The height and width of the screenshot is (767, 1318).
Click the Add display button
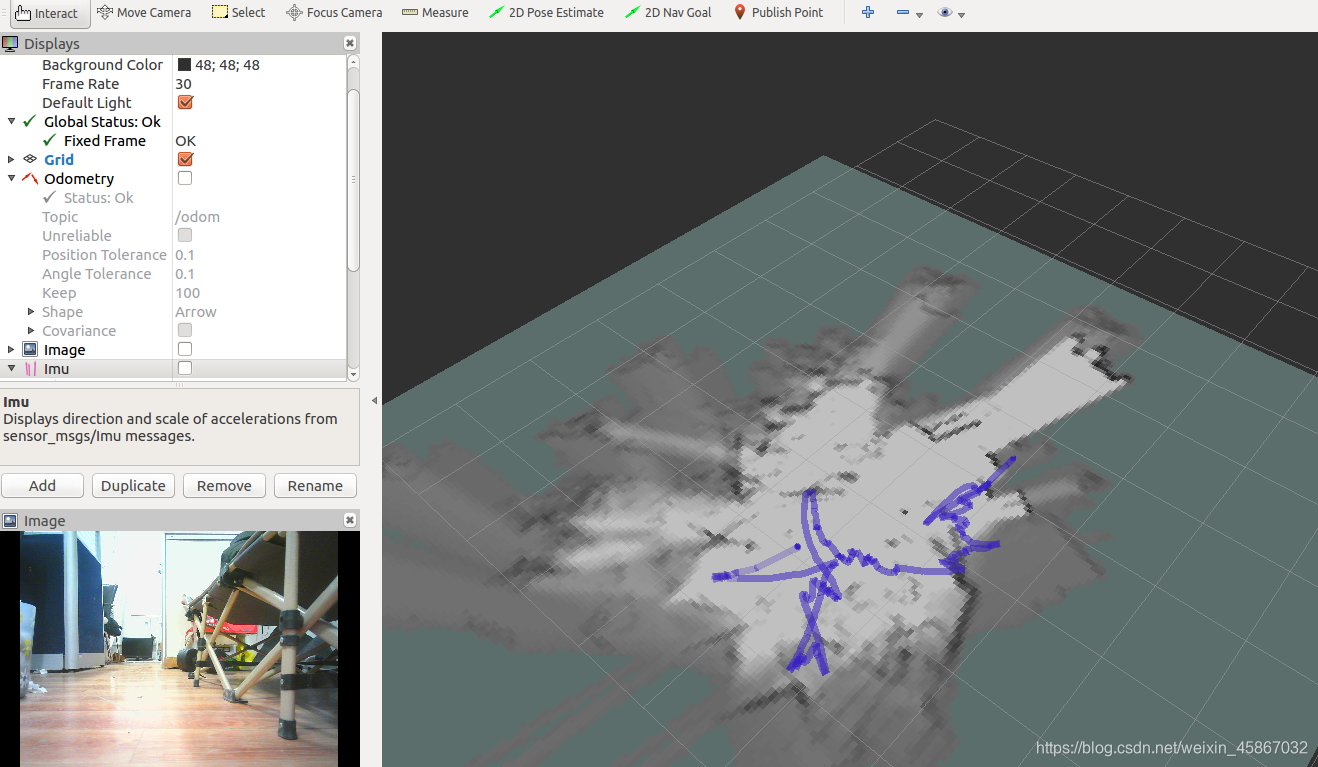(x=42, y=485)
